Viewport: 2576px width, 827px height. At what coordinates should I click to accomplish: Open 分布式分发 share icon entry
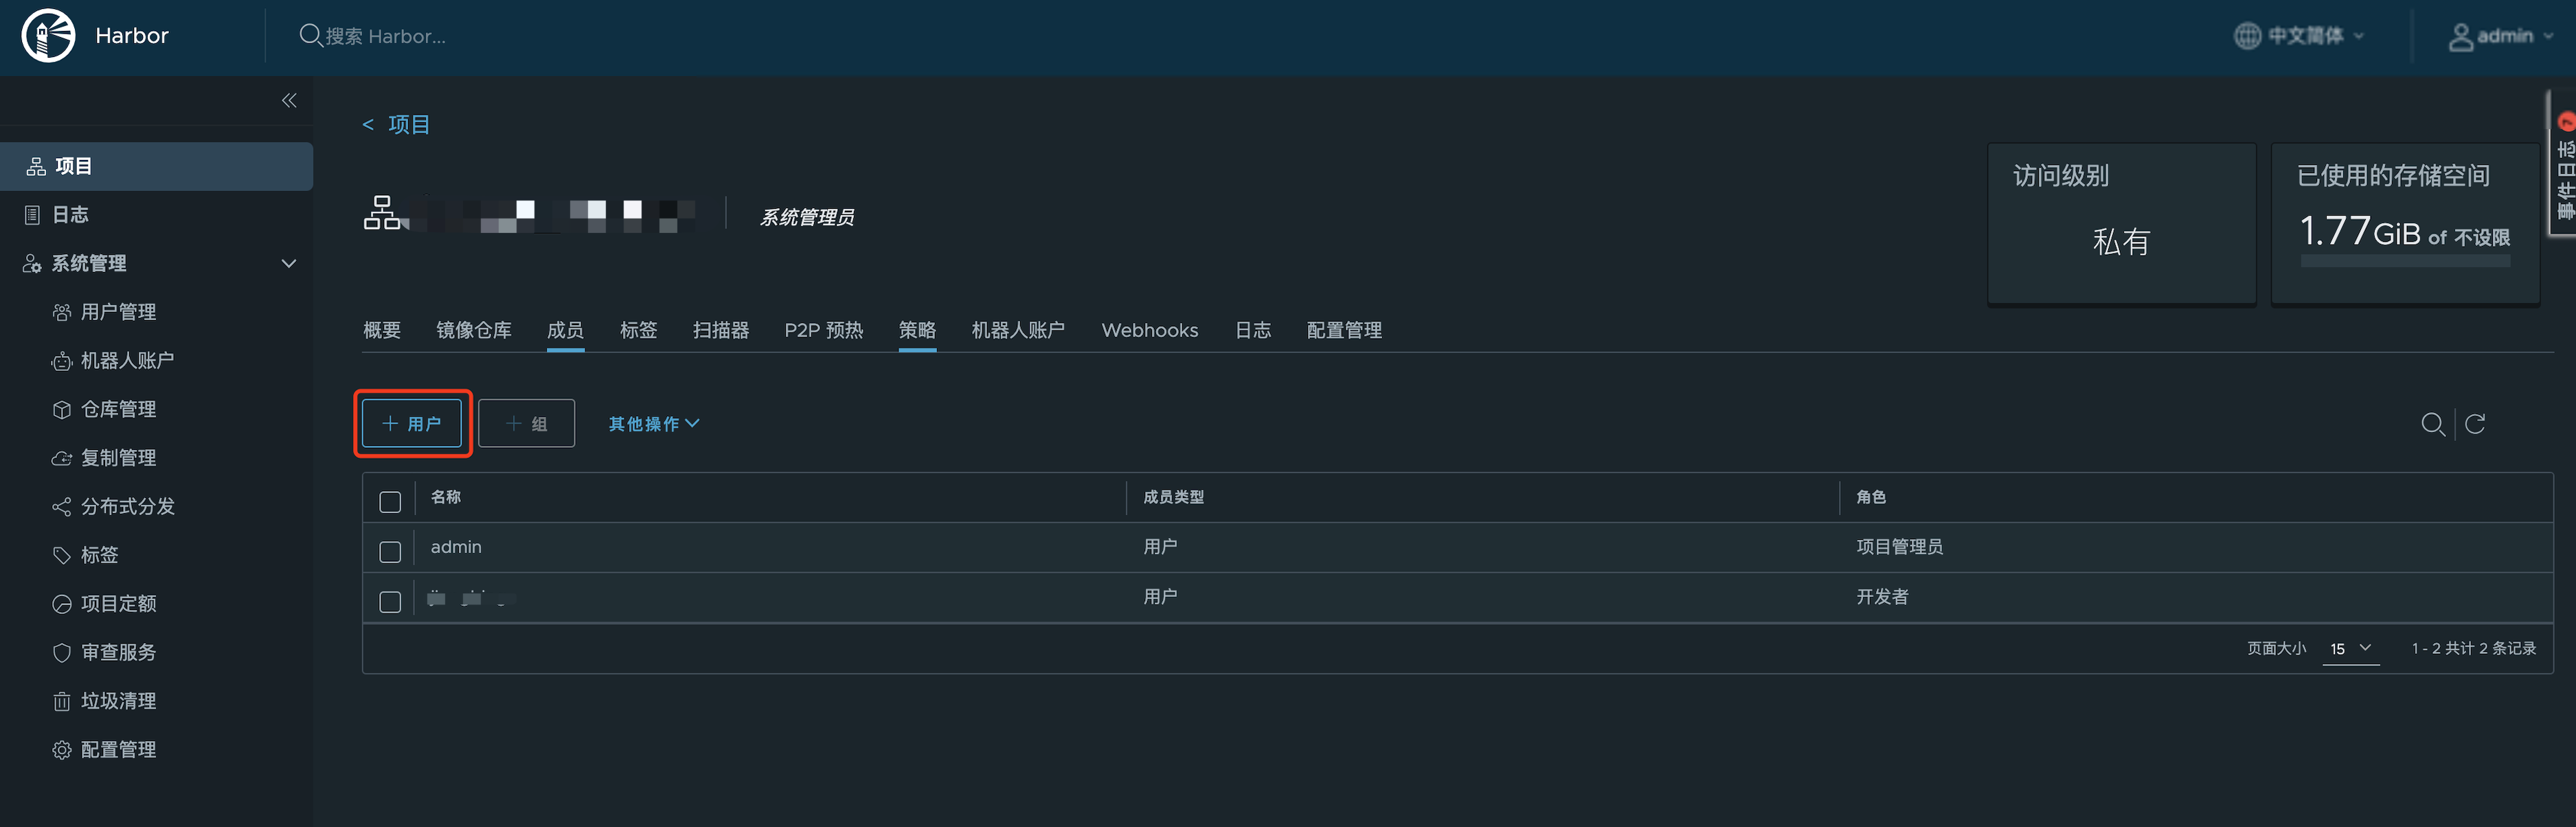tap(127, 507)
